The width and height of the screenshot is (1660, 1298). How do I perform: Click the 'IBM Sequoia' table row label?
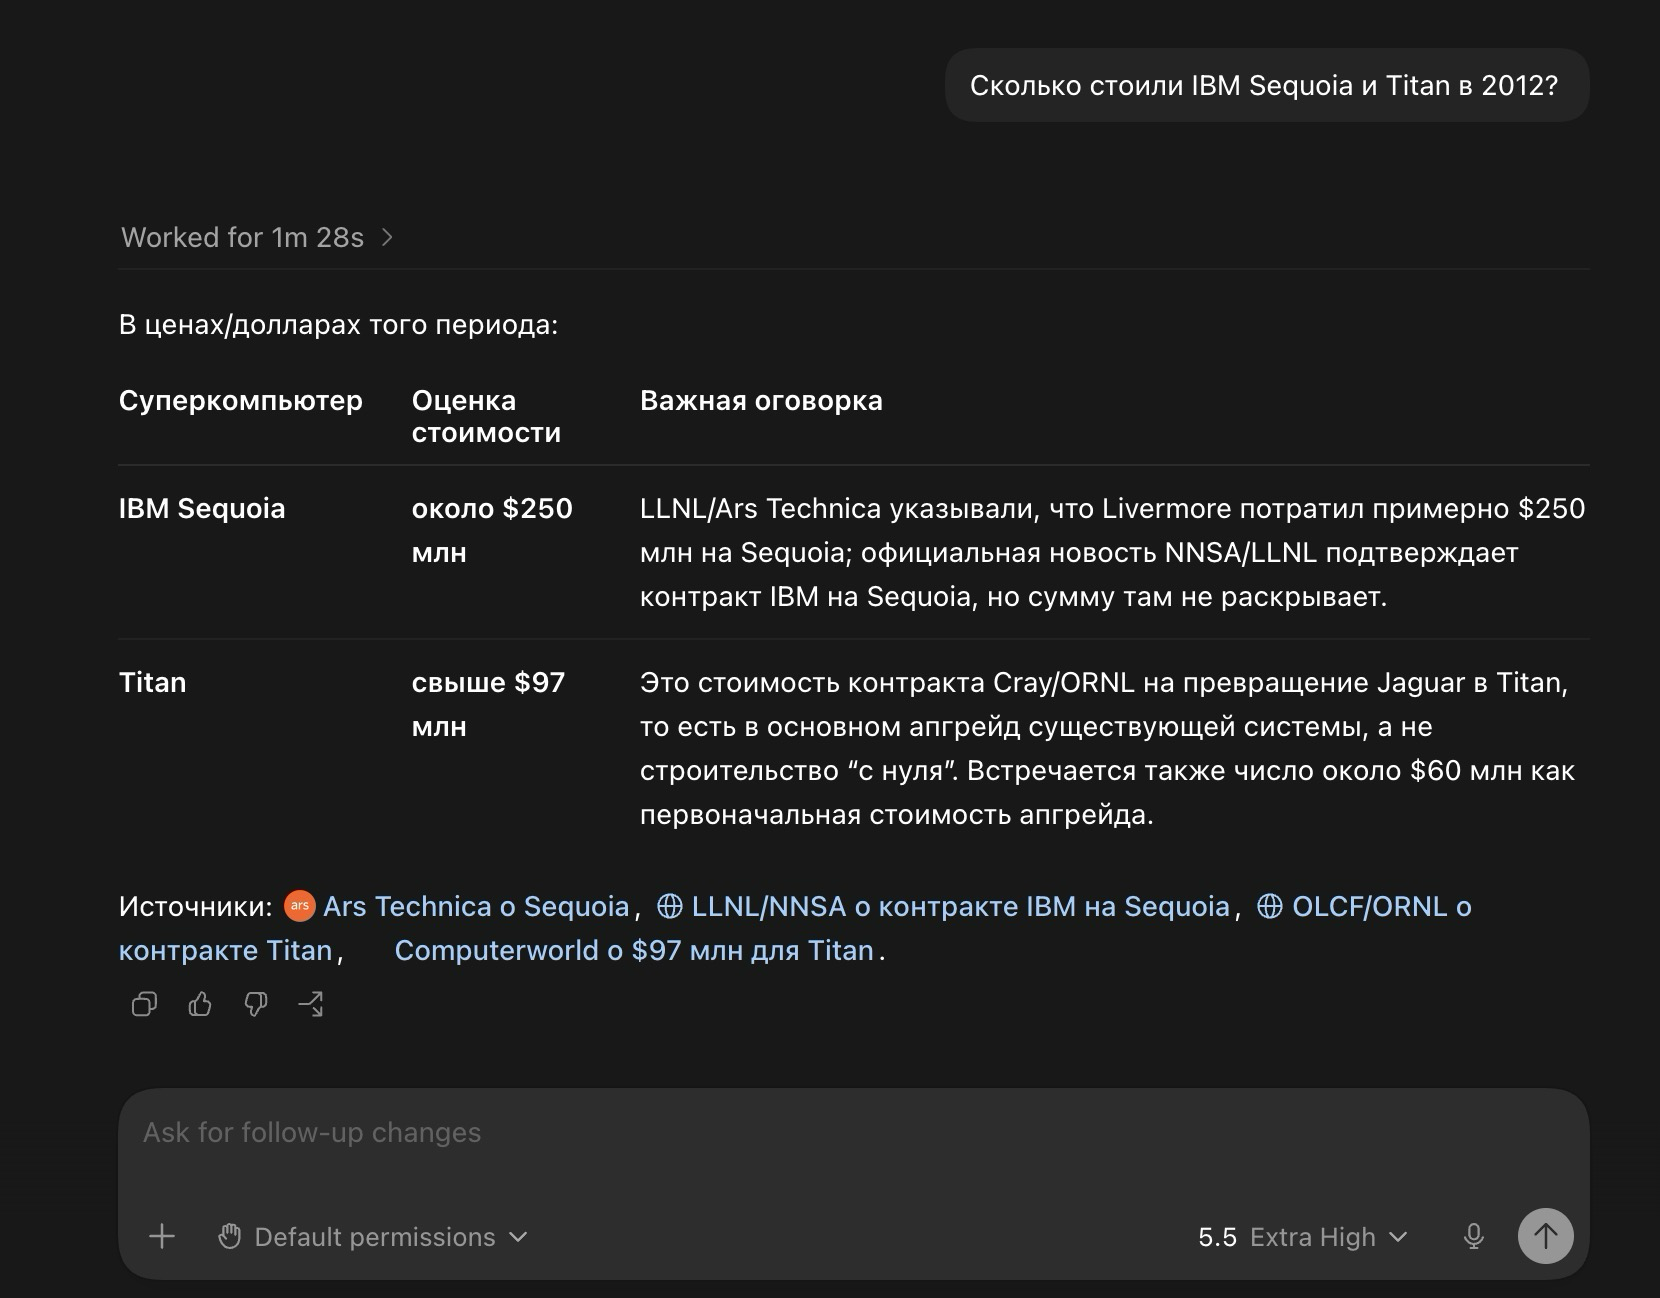click(202, 508)
